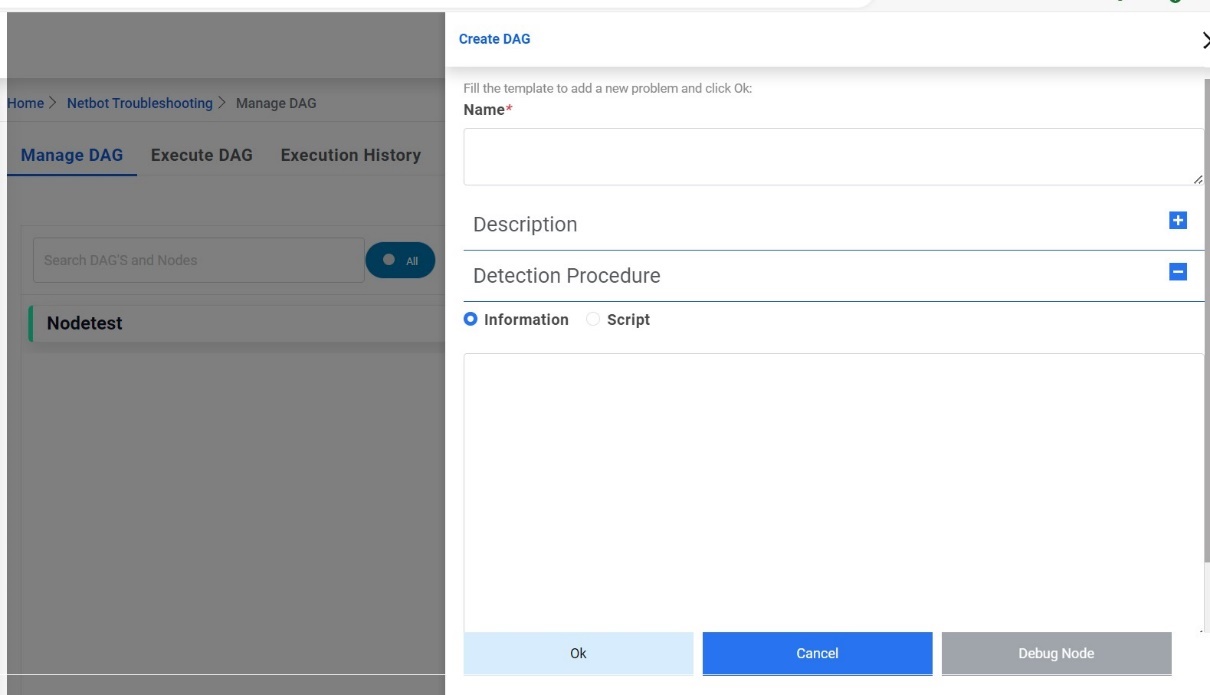The height and width of the screenshot is (695, 1210).
Task: Switch to the Manage DAG tab
Action: (72, 155)
